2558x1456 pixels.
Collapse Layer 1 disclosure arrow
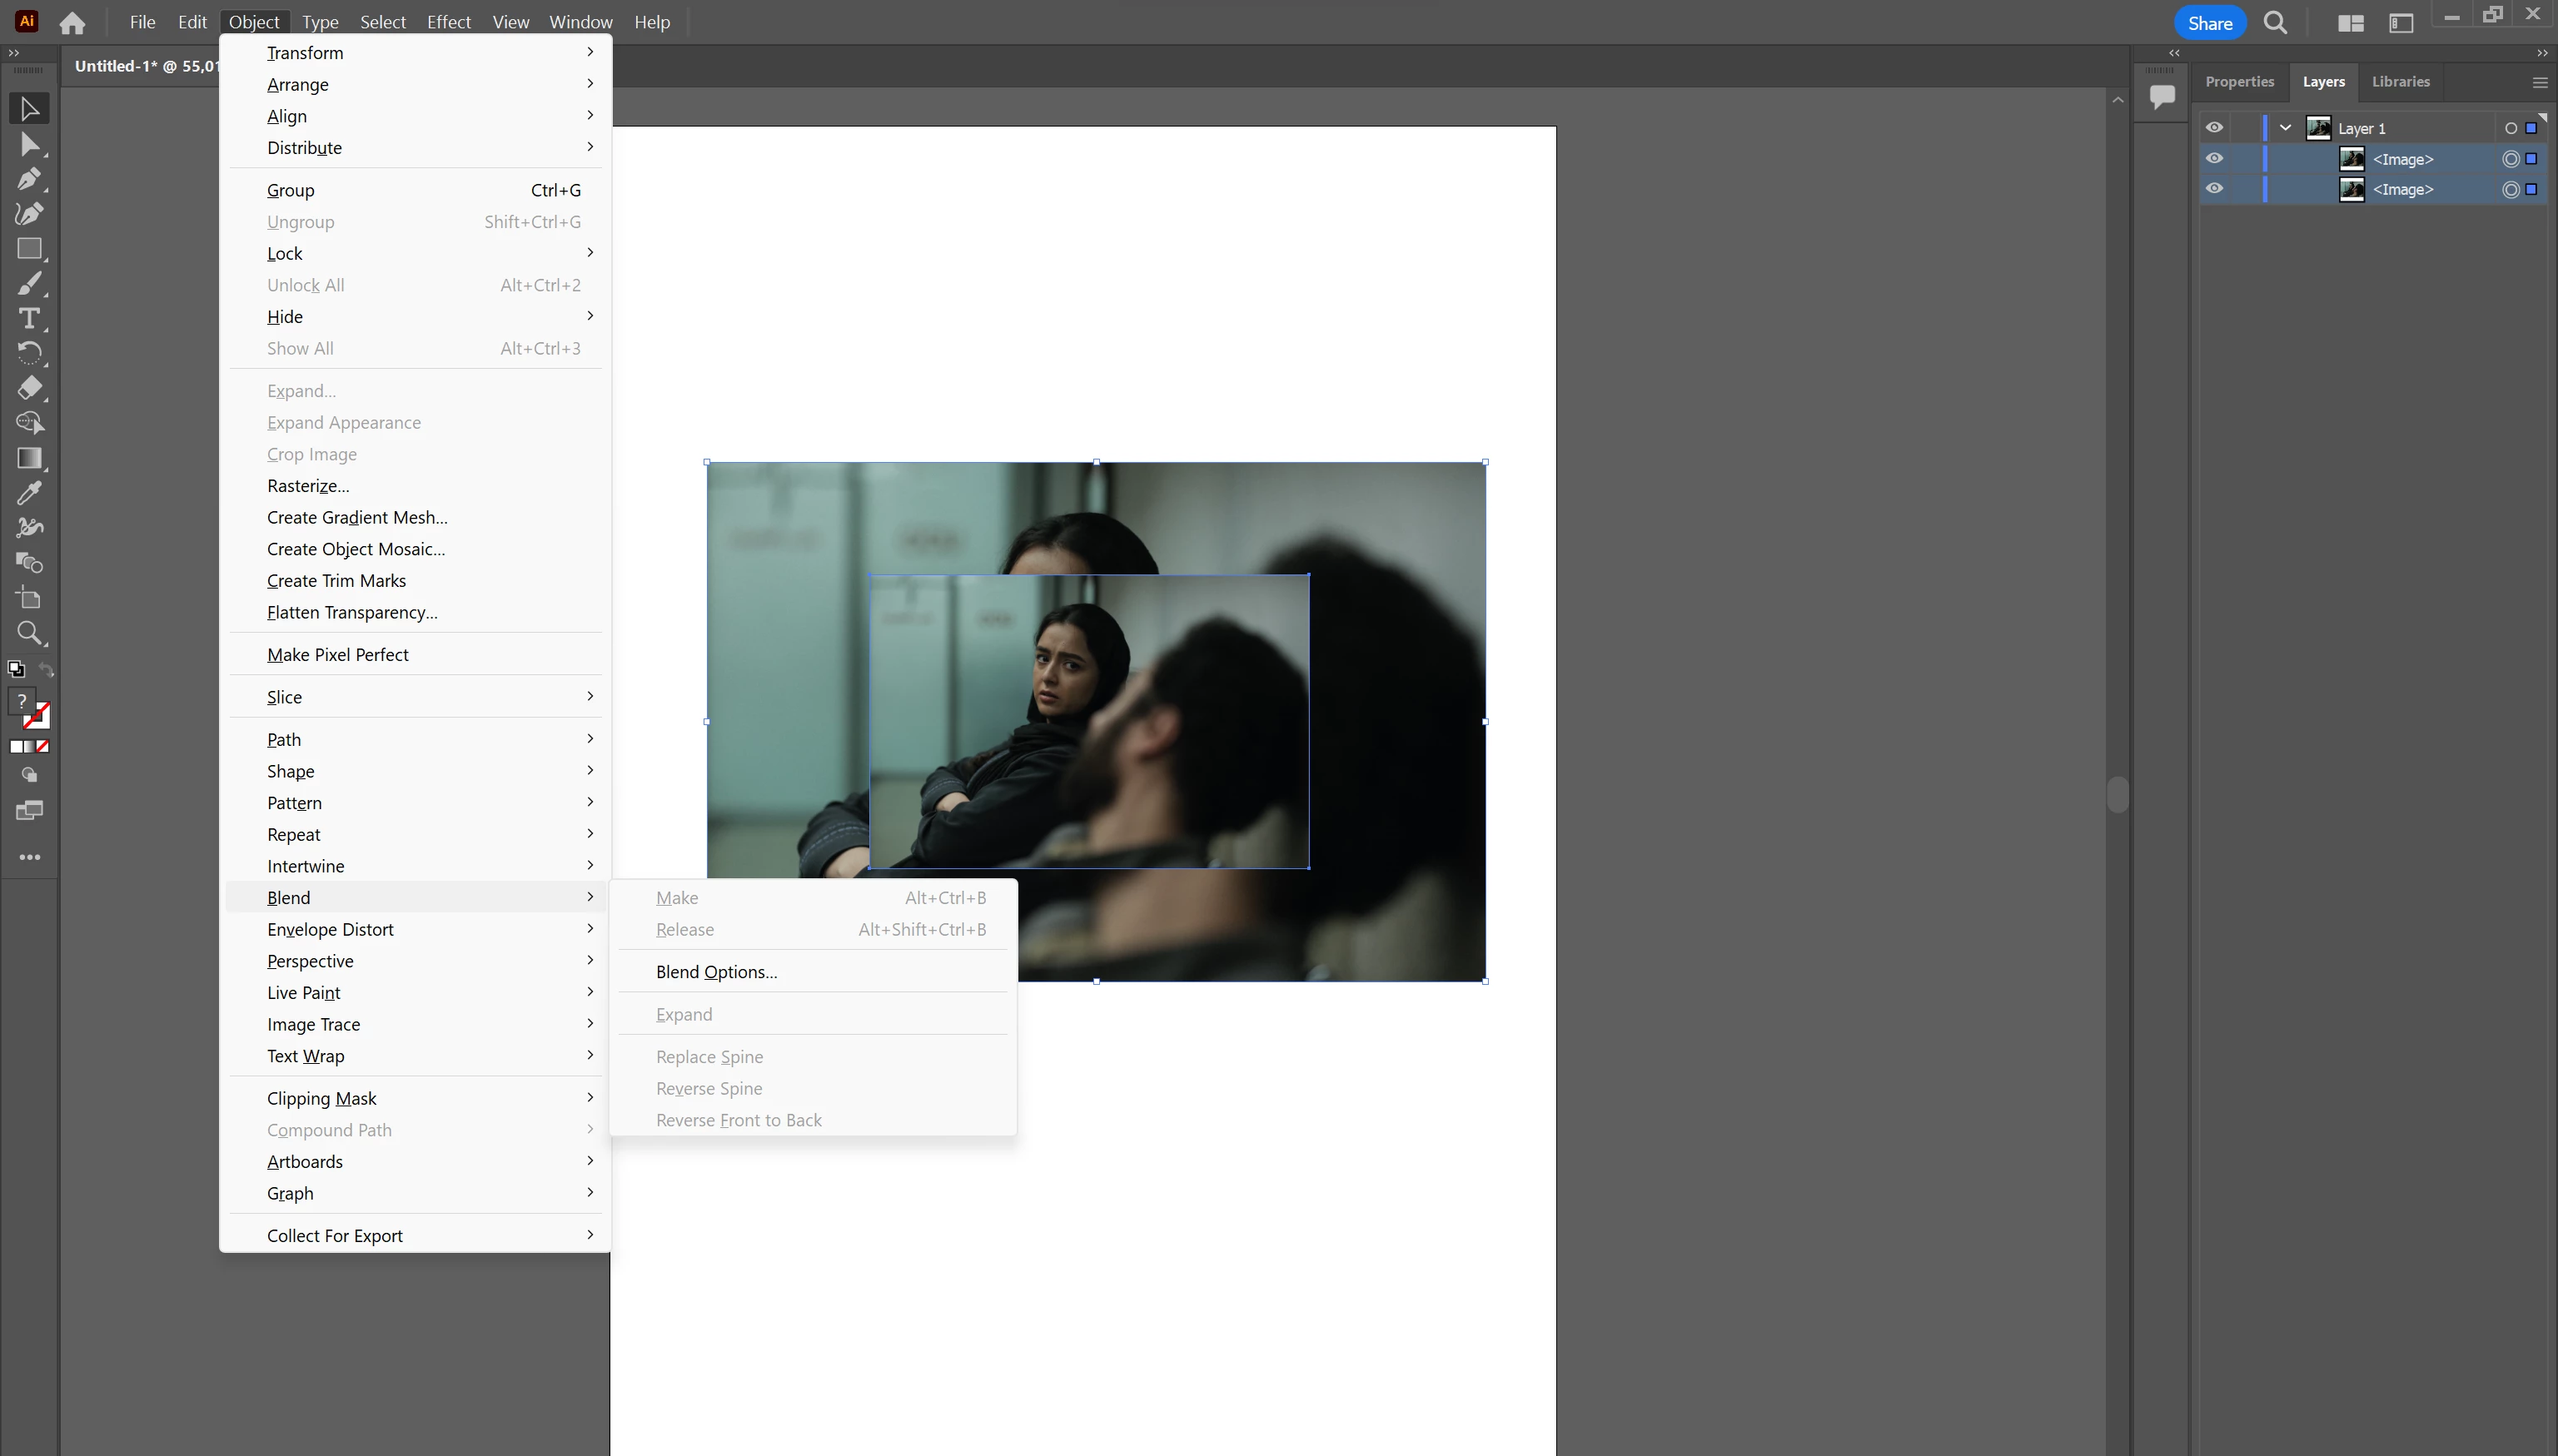[2285, 128]
